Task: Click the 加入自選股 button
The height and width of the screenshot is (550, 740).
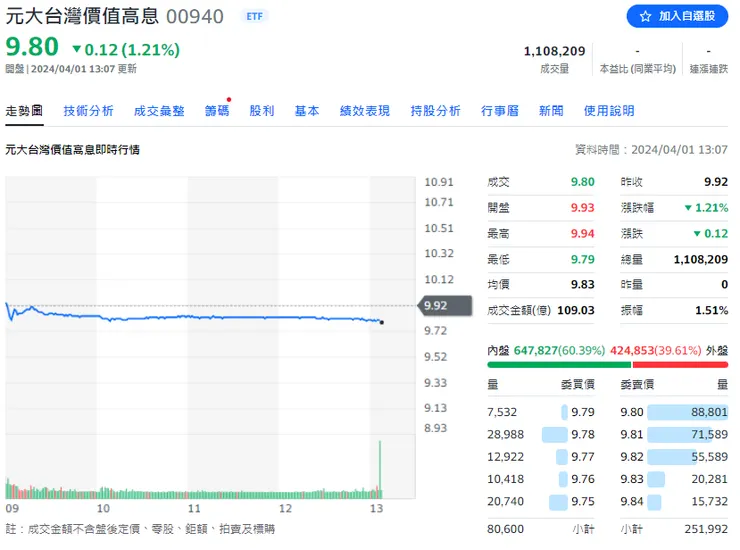Action: (x=677, y=17)
